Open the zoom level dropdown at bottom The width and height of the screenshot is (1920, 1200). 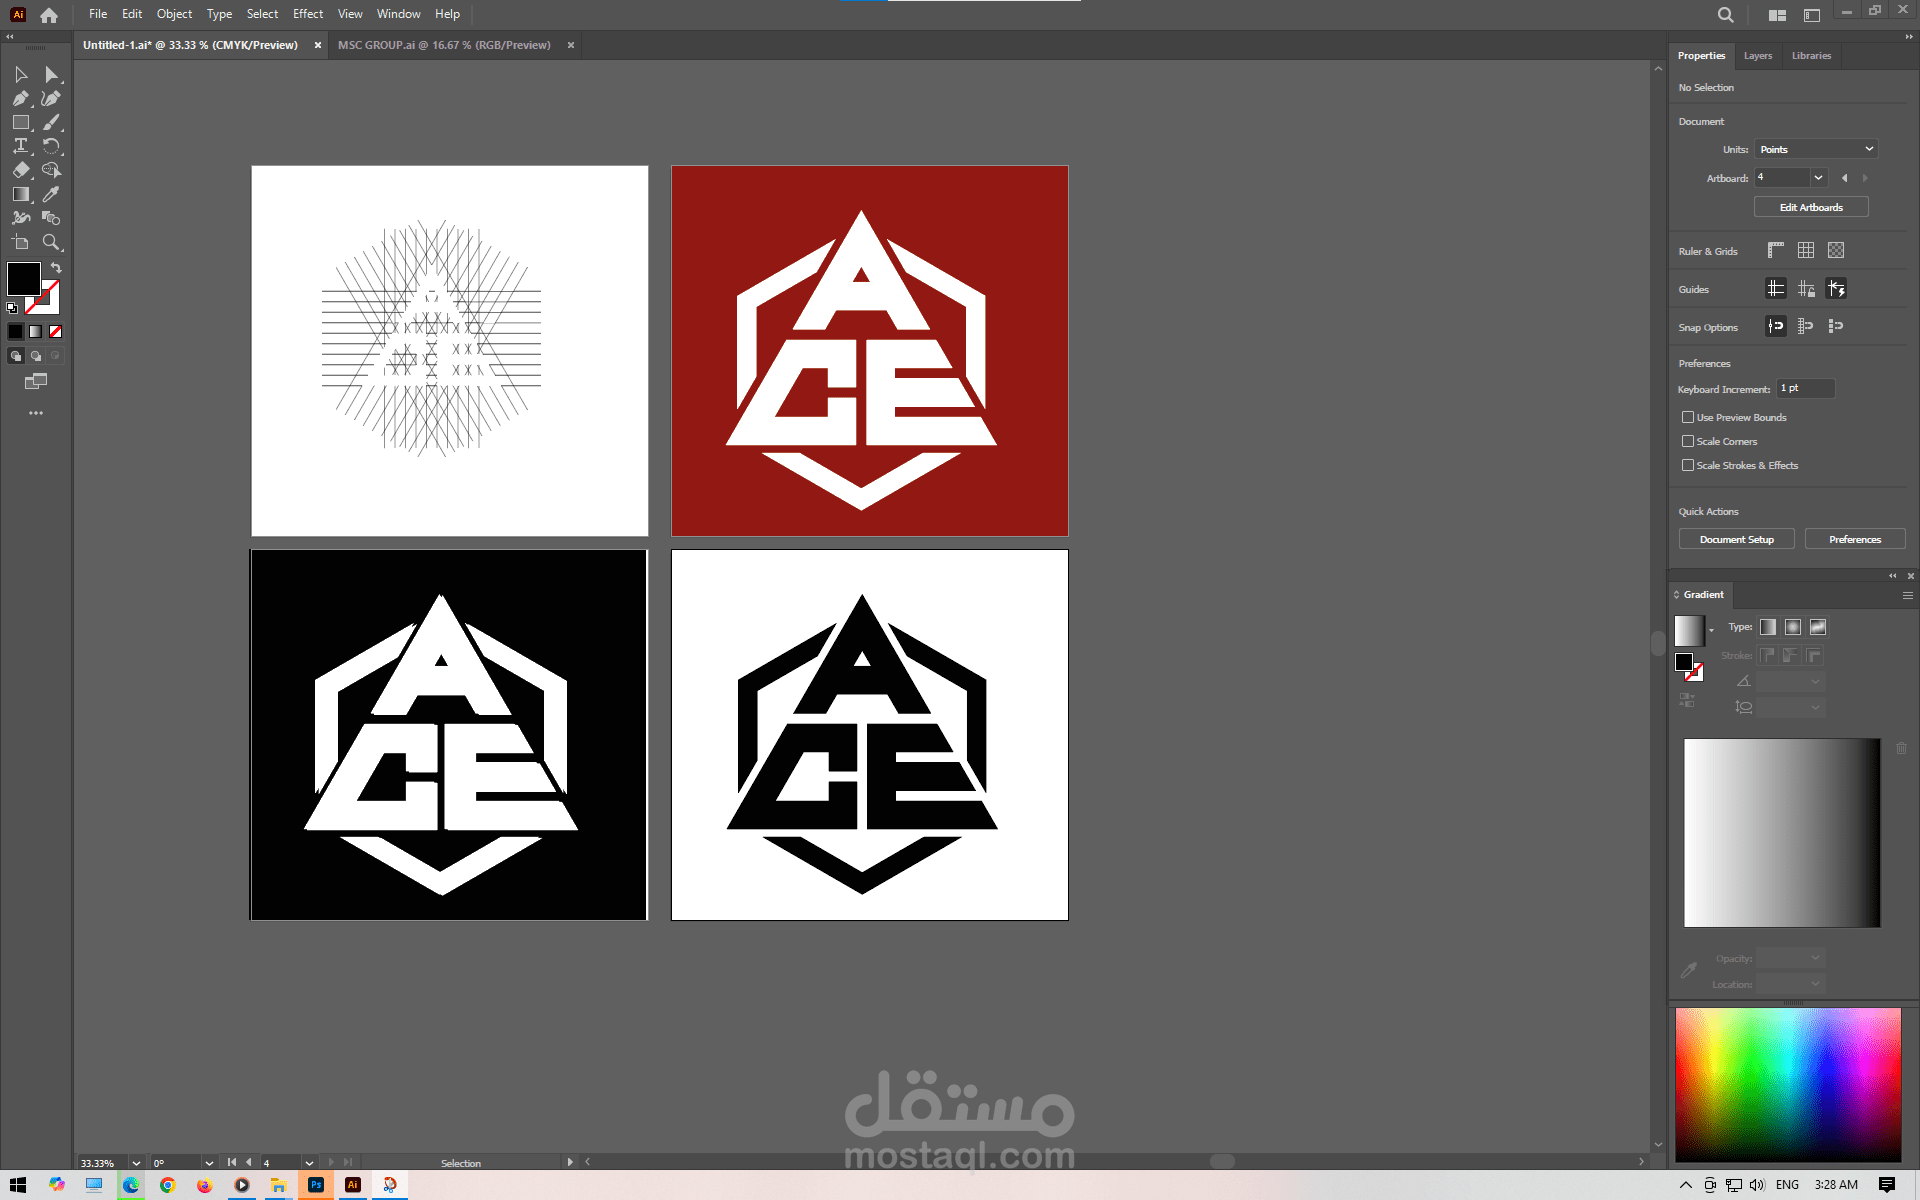(136, 1163)
